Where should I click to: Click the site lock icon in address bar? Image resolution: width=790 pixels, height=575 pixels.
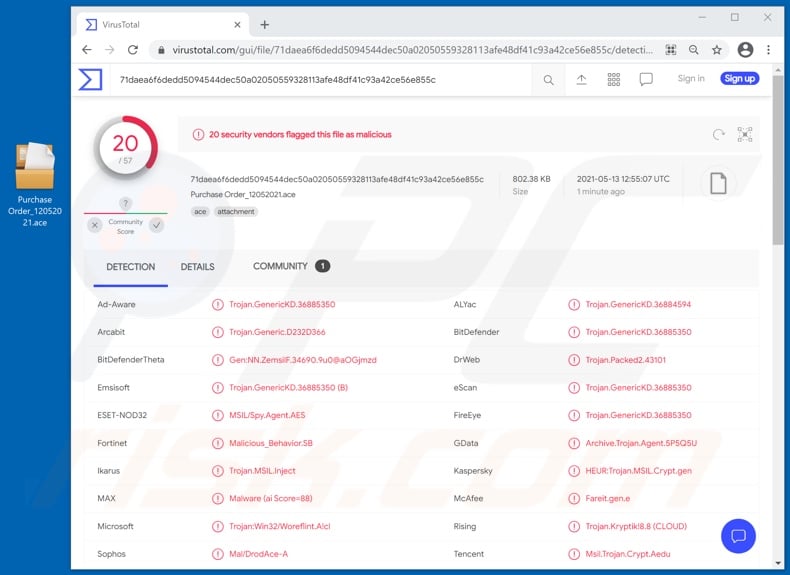pyautogui.click(x=161, y=50)
